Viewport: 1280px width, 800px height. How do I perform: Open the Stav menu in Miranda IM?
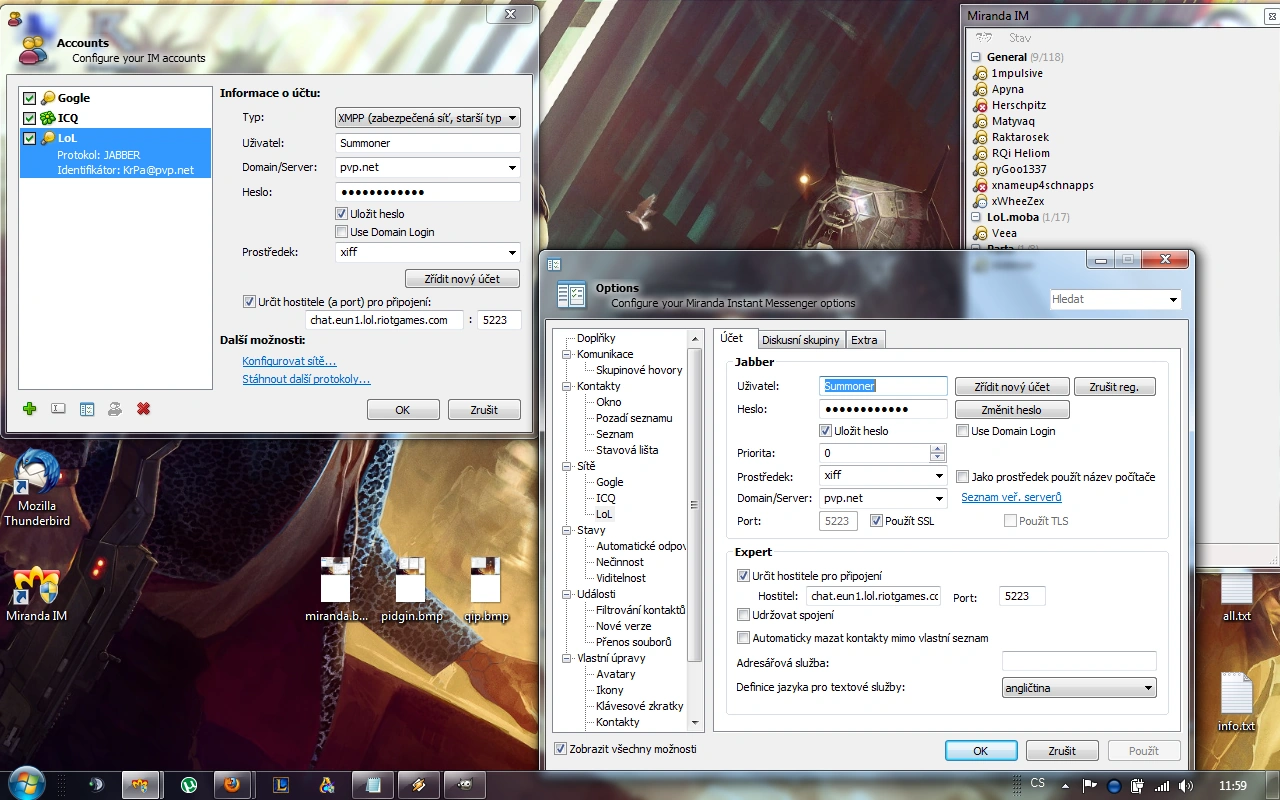[x=1020, y=38]
